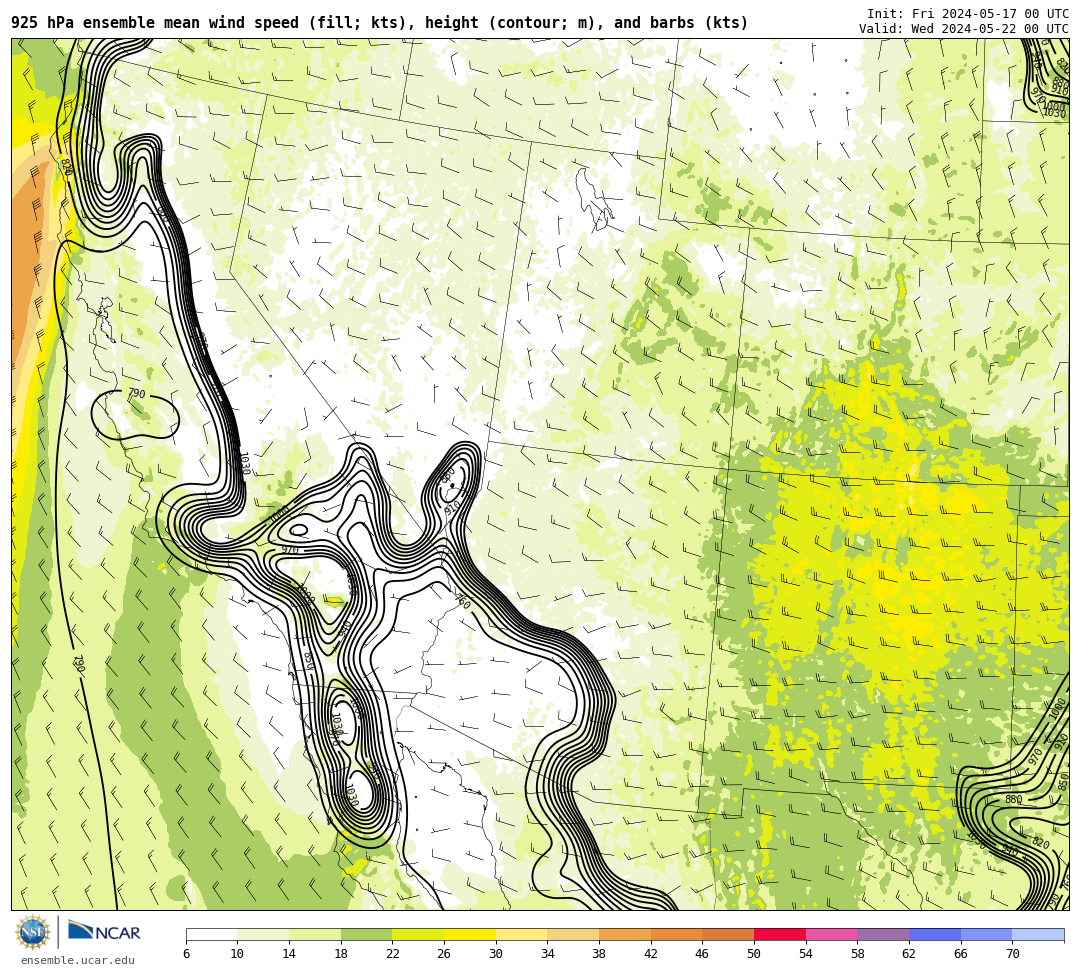
Task: Pick the 66–70 kts periwinkle swatch
Action: [986, 934]
